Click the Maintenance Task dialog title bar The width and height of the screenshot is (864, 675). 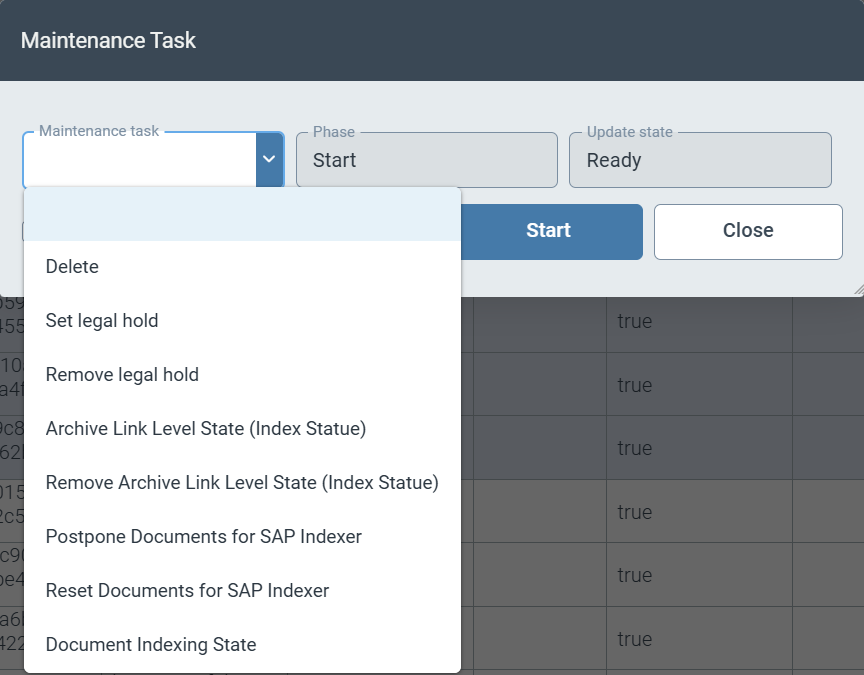[x=432, y=40]
